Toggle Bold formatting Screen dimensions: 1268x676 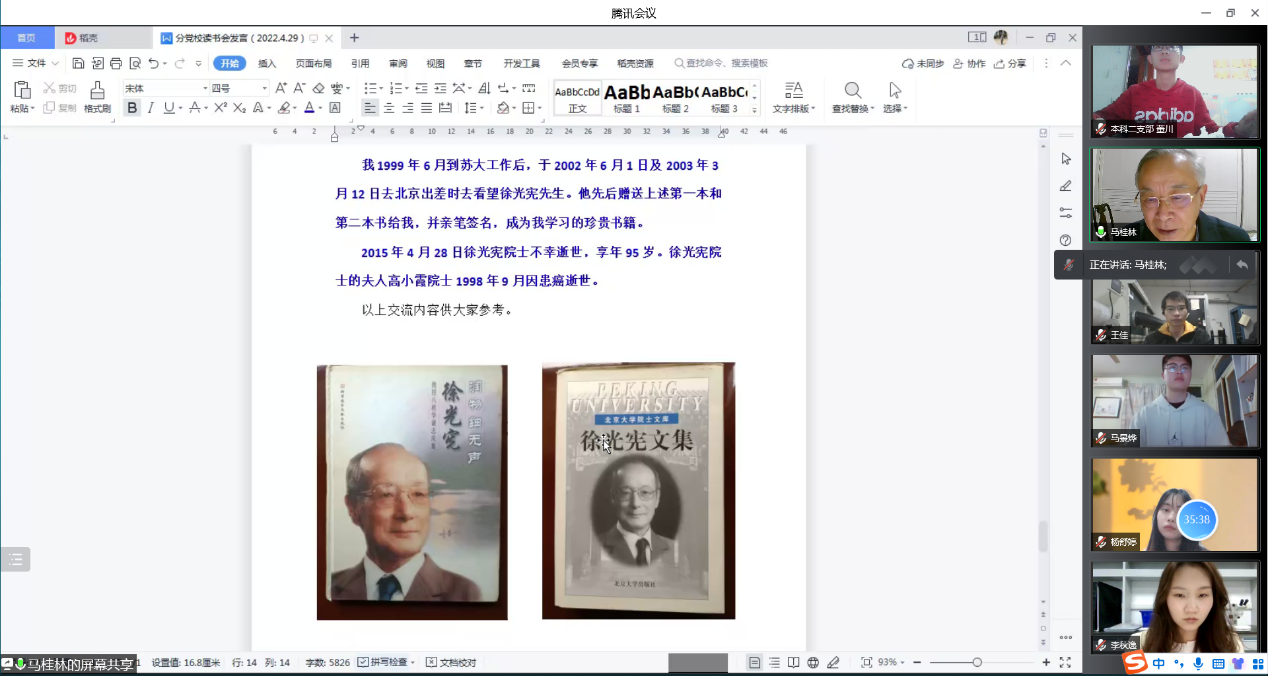point(132,108)
